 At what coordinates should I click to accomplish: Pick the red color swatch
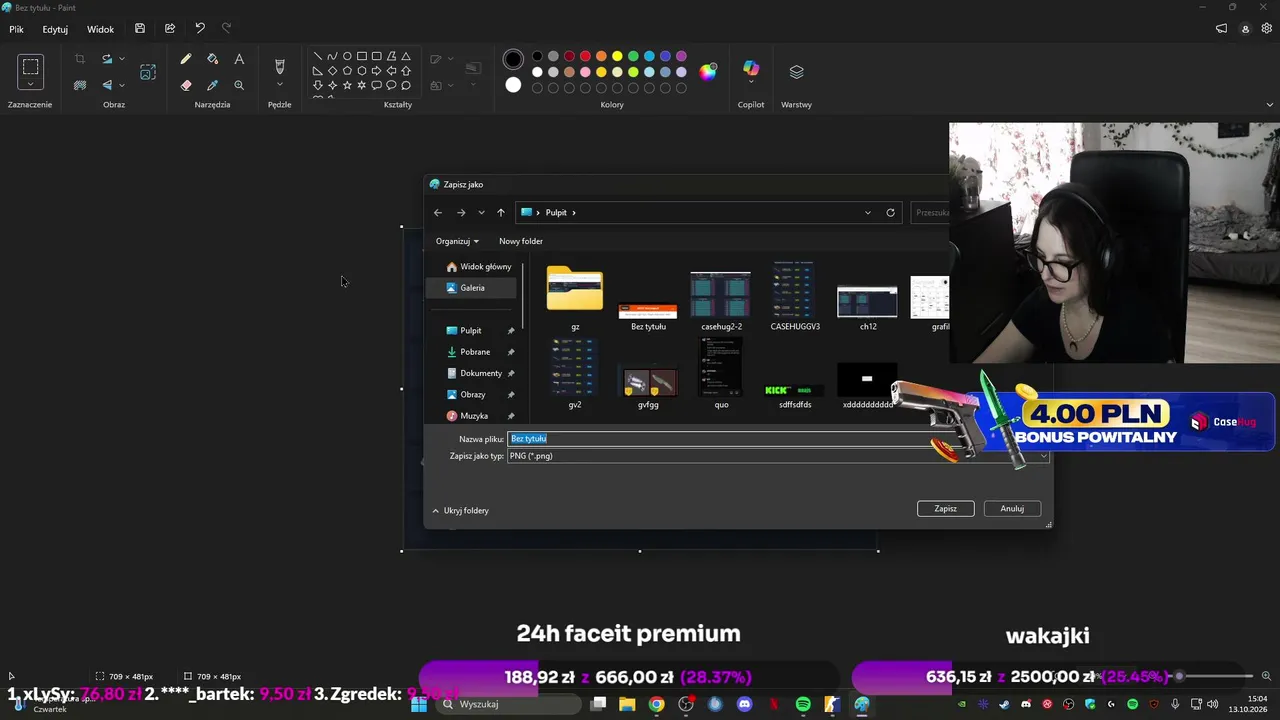(585, 56)
